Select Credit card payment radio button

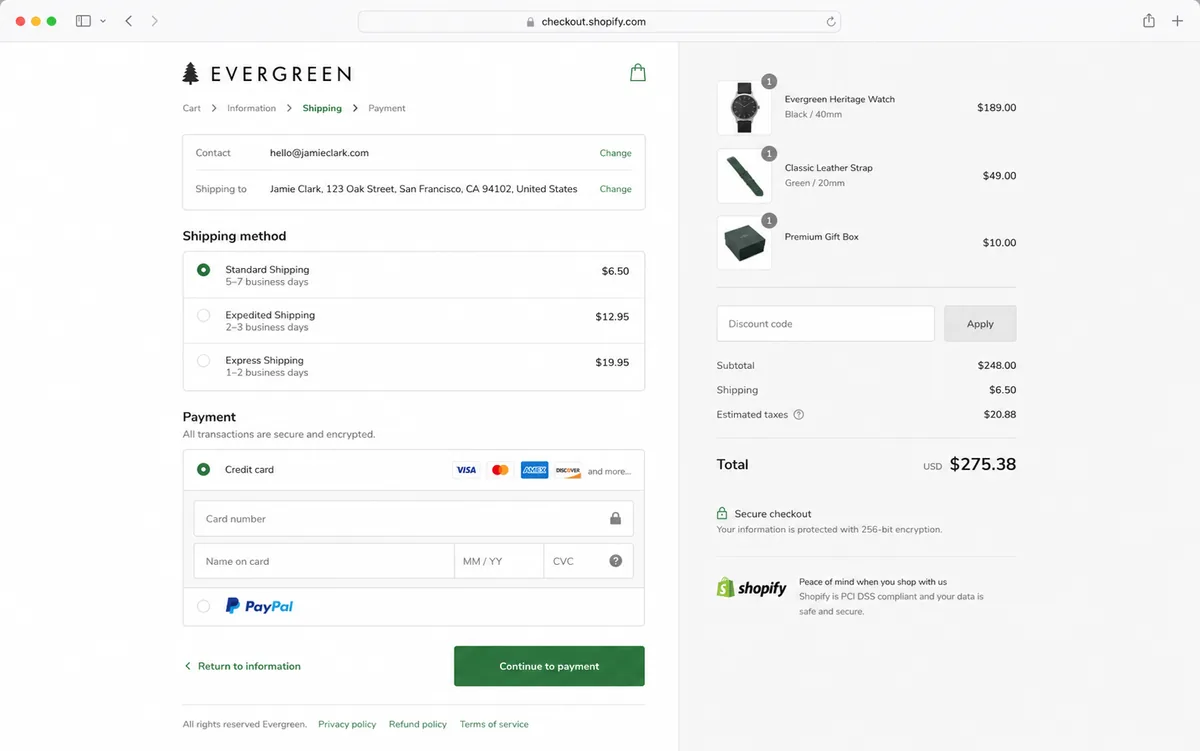coord(204,469)
